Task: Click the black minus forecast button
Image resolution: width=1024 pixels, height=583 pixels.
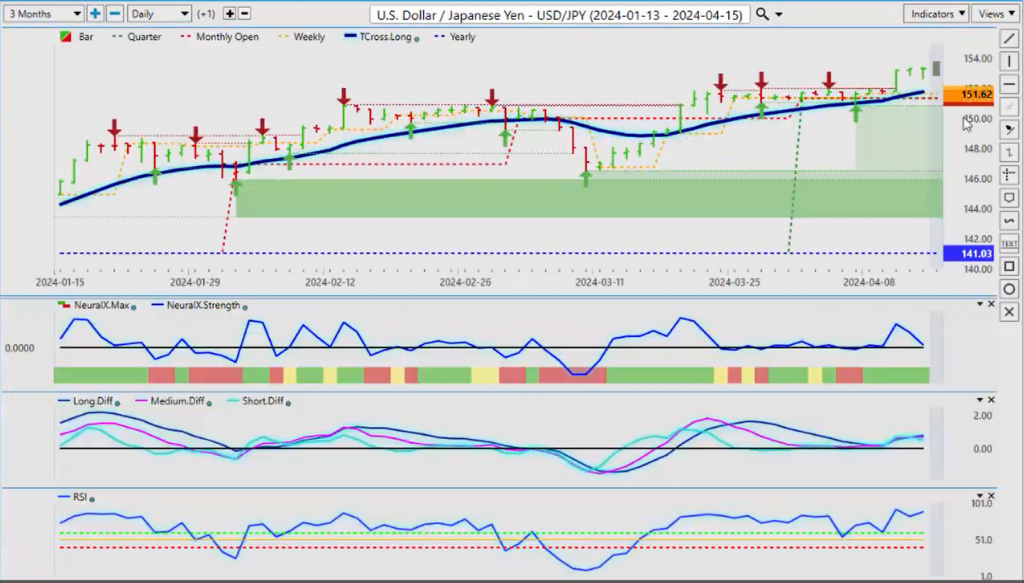Action: point(244,14)
